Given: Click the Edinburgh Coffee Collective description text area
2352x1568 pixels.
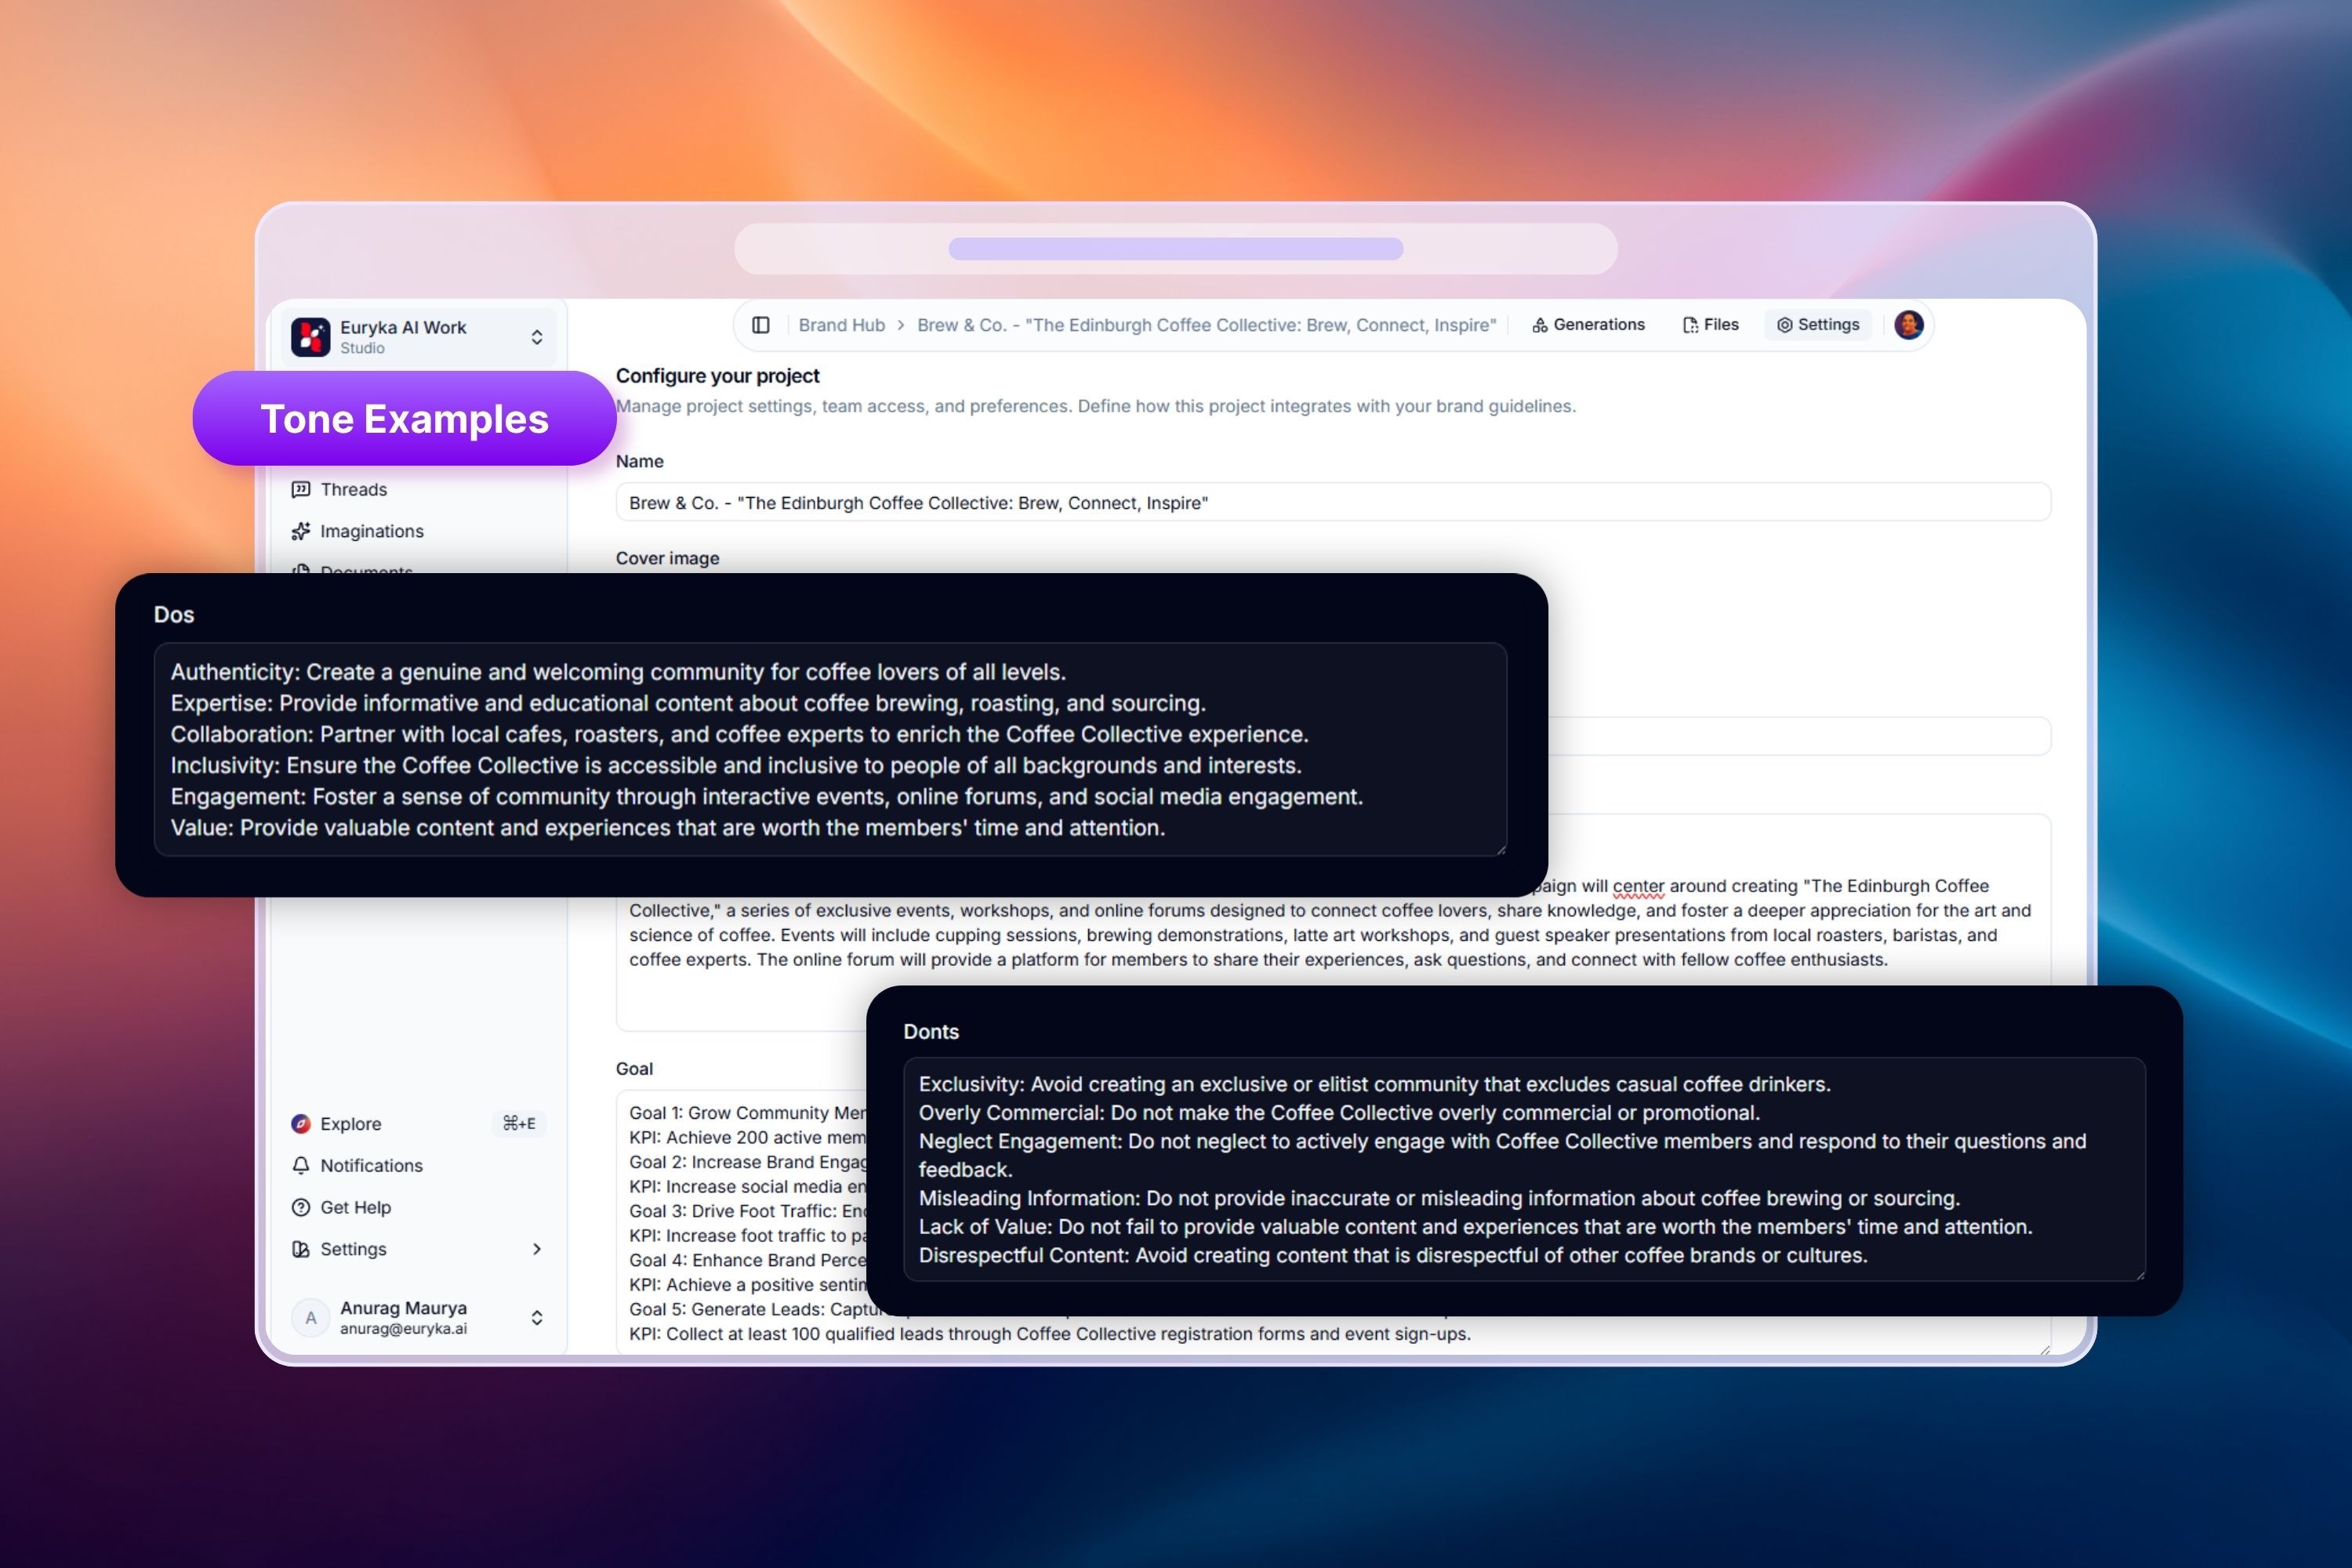Looking at the screenshot, I should point(1333,922).
